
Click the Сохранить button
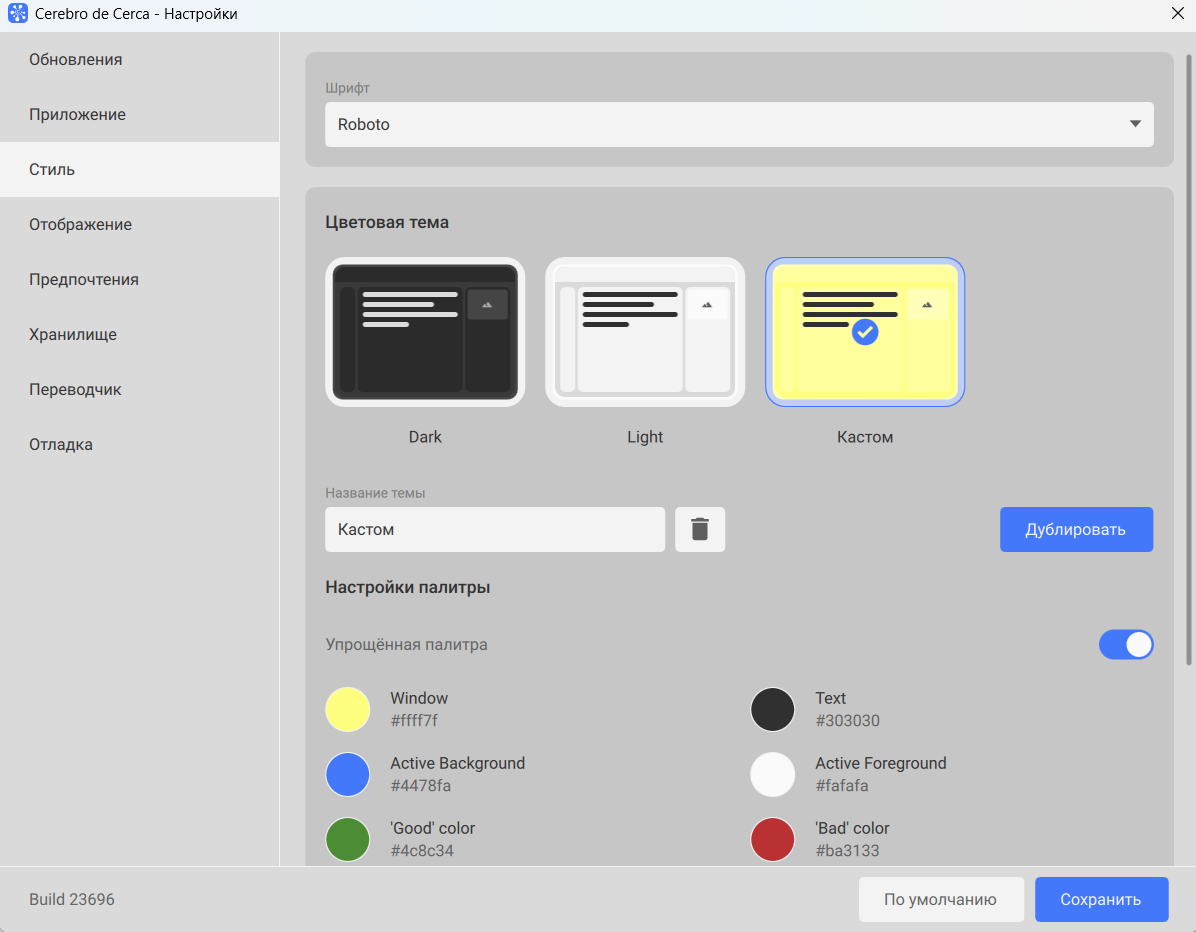pyautogui.click(x=1101, y=899)
